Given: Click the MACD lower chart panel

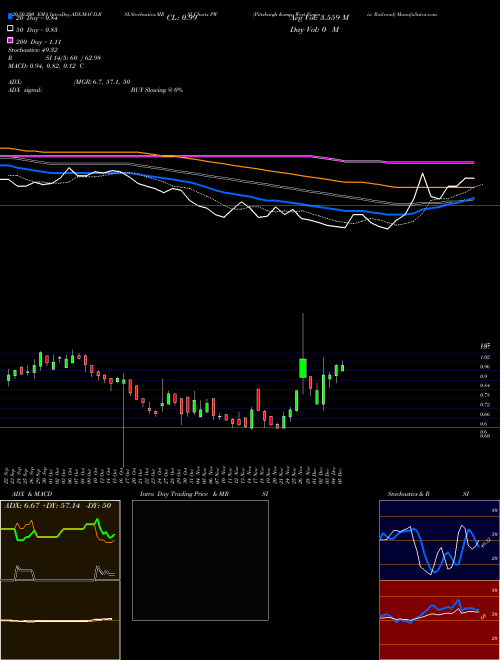Looking at the screenshot, I should (60, 620).
